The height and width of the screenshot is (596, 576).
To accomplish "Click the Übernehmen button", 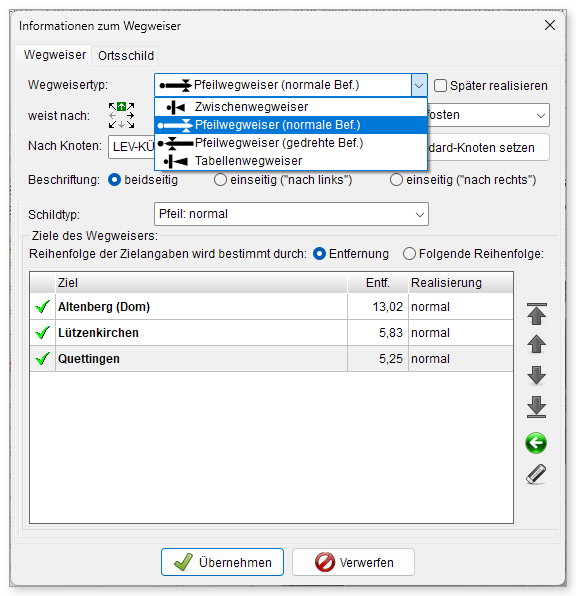I will point(222,562).
